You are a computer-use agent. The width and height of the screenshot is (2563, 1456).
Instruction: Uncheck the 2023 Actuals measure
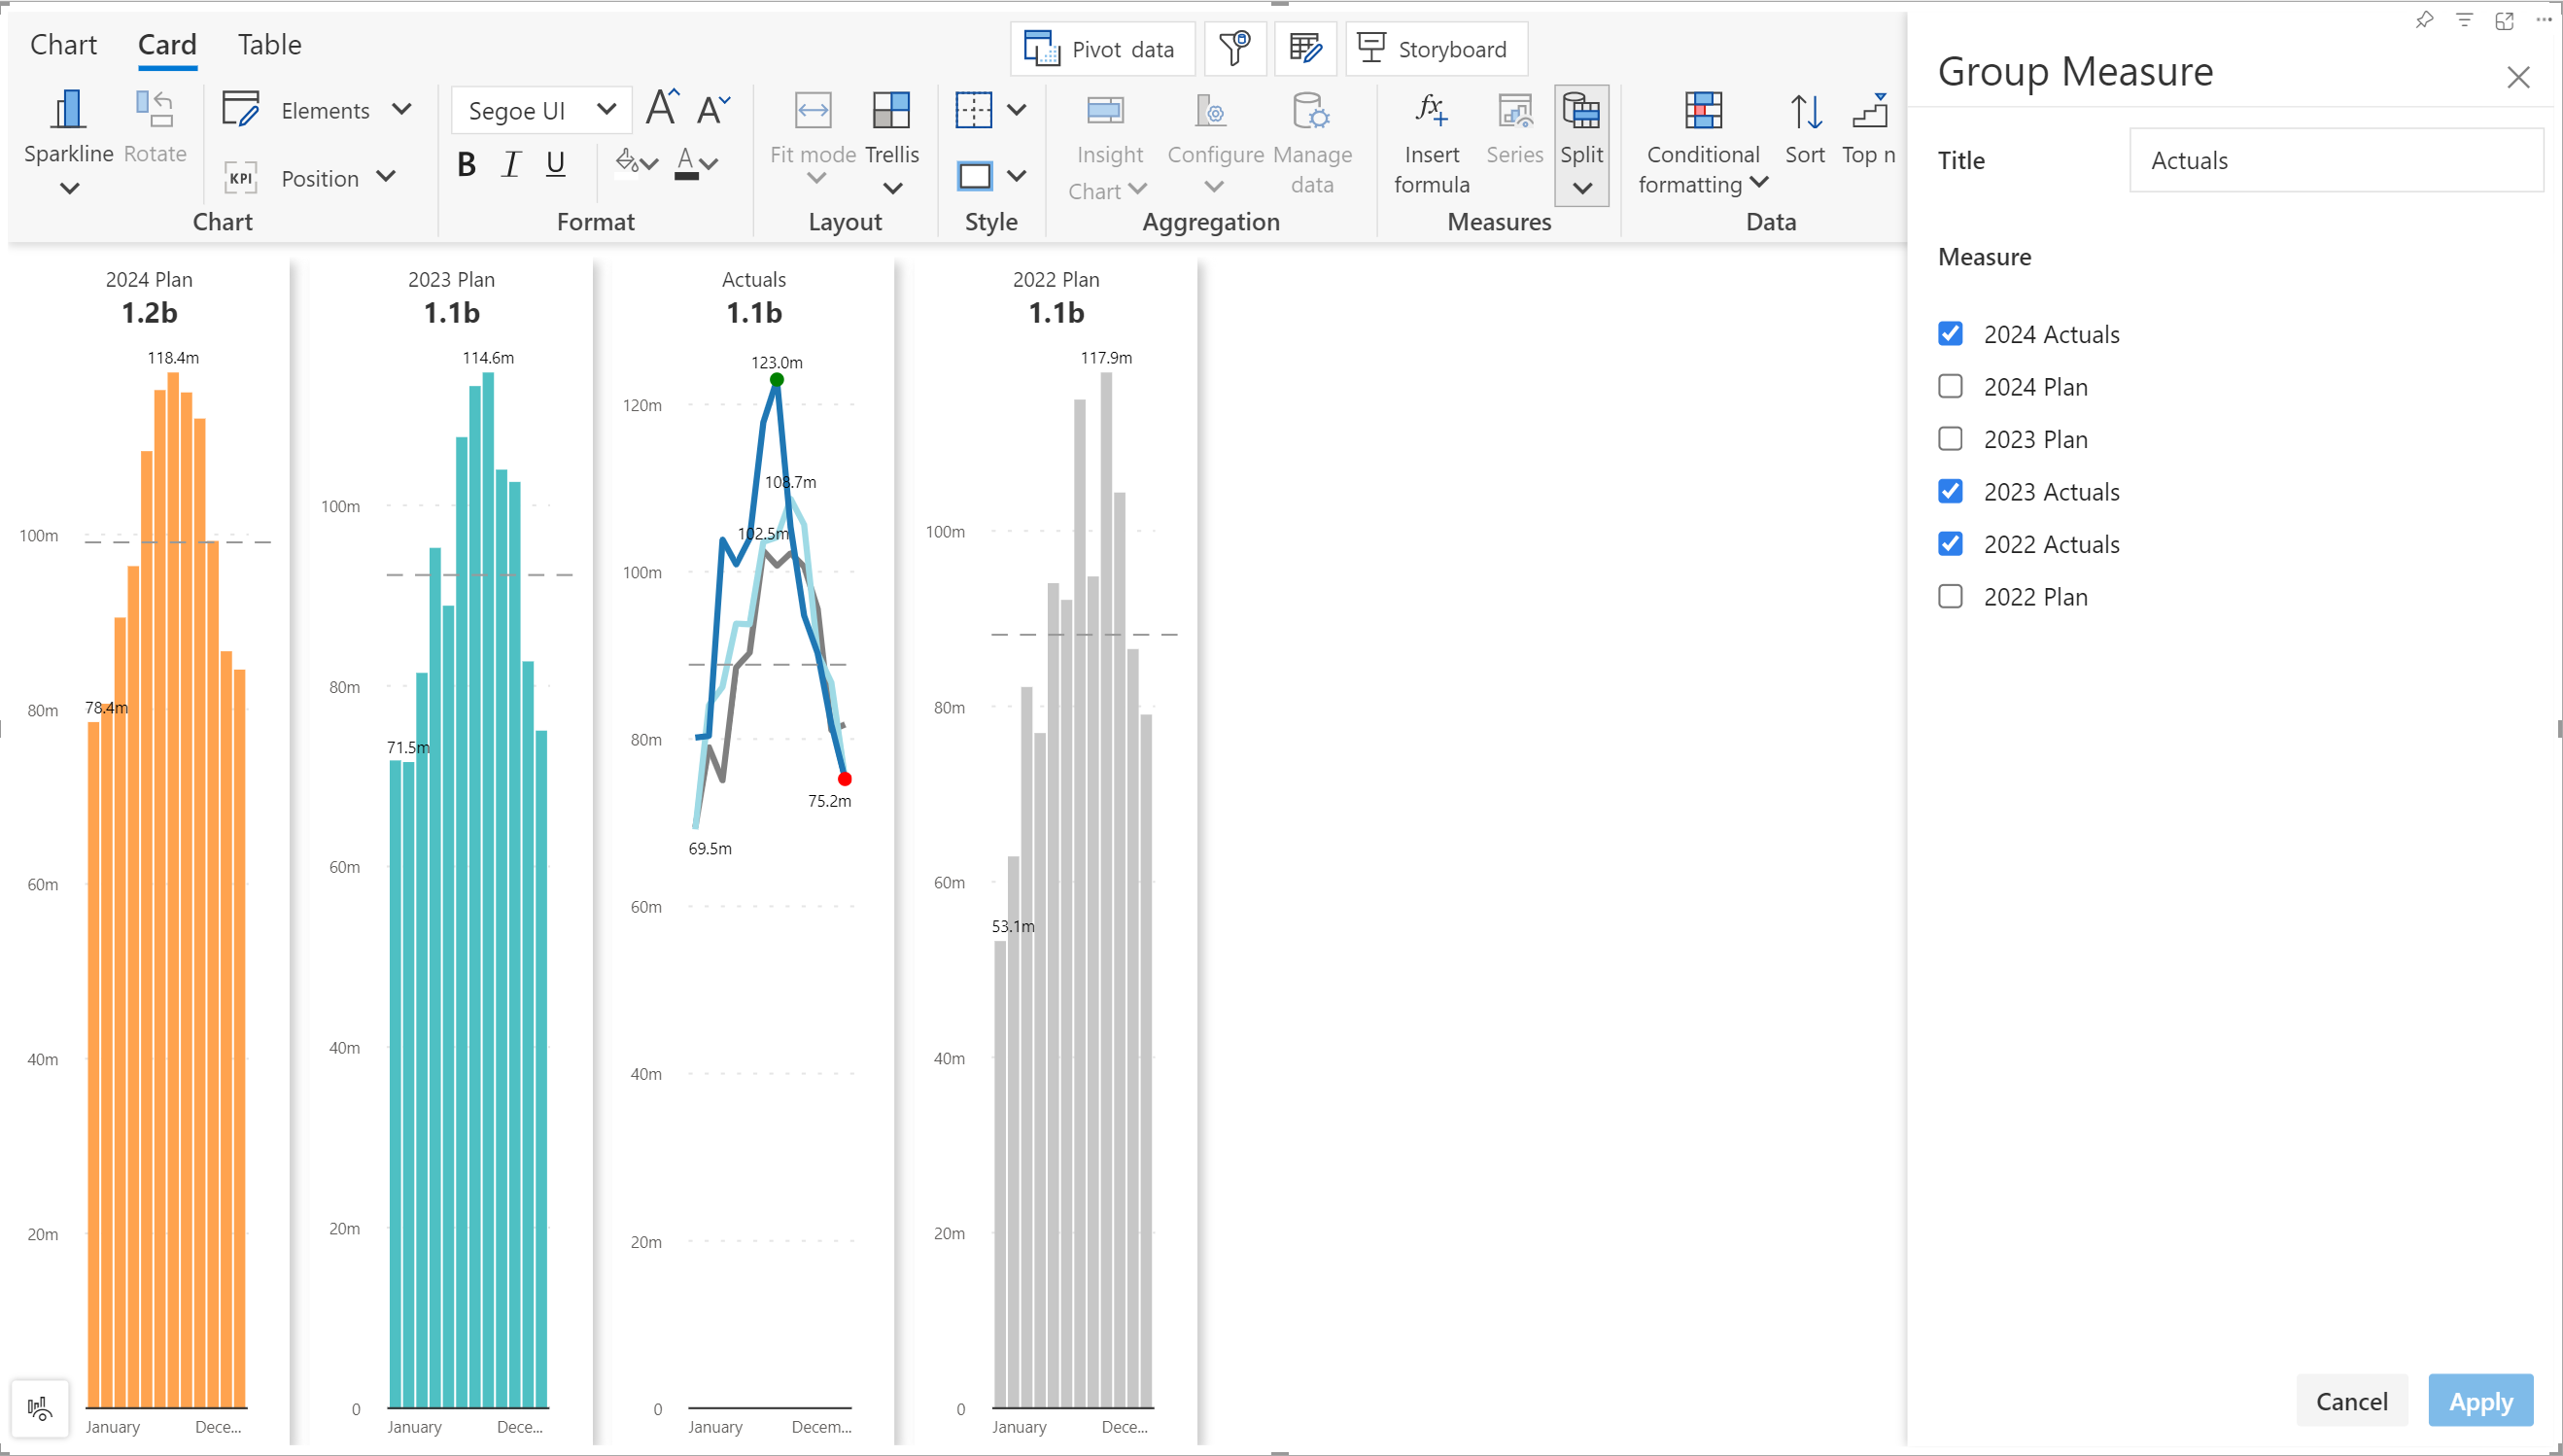[x=1949, y=492]
